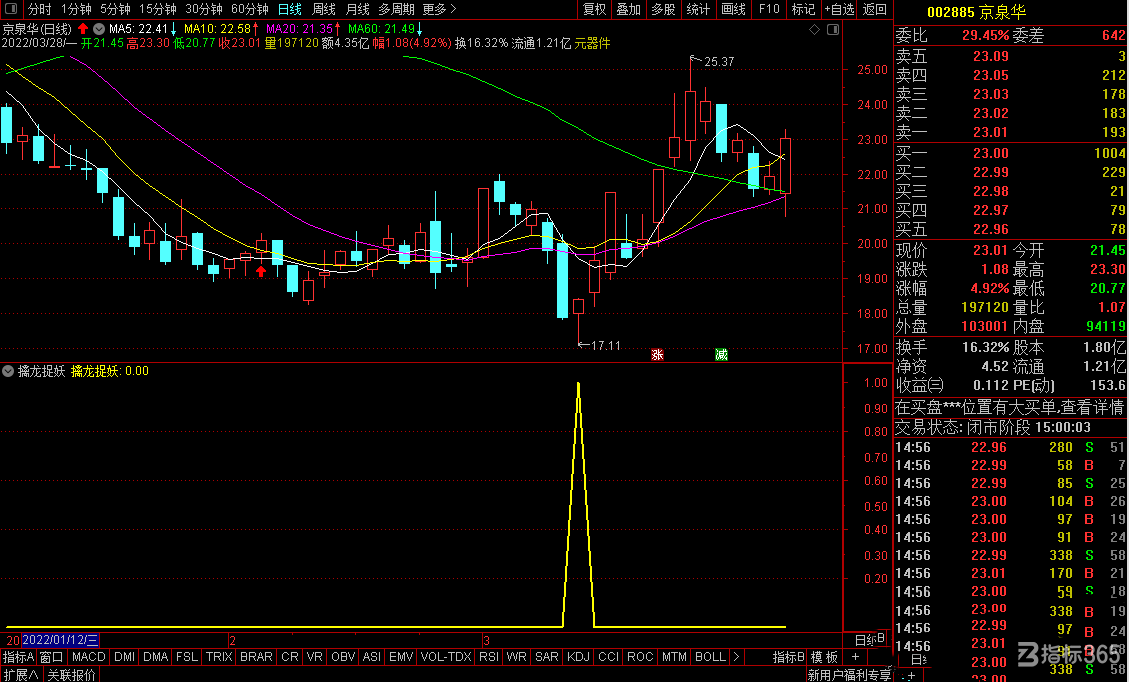1129x682 pixels.
Task: Select the FSL indicator
Action: point(187,657)
